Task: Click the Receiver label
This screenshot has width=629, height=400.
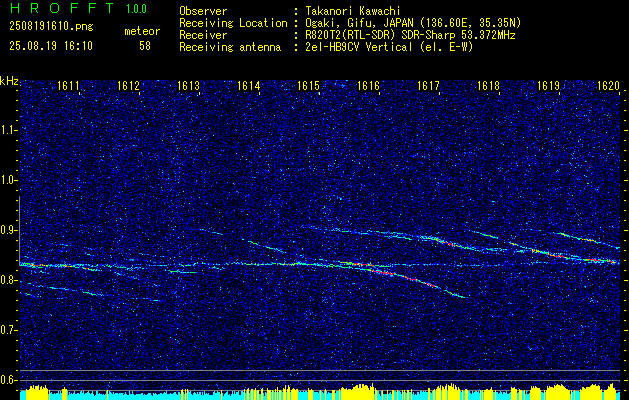Action: (x=203, y=35)
